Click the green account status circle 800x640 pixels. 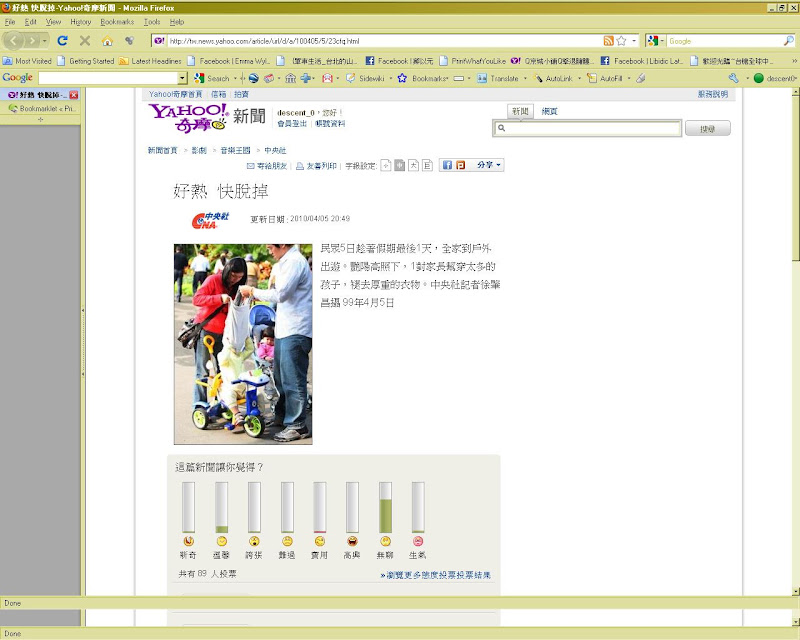[x=759, y=78]
